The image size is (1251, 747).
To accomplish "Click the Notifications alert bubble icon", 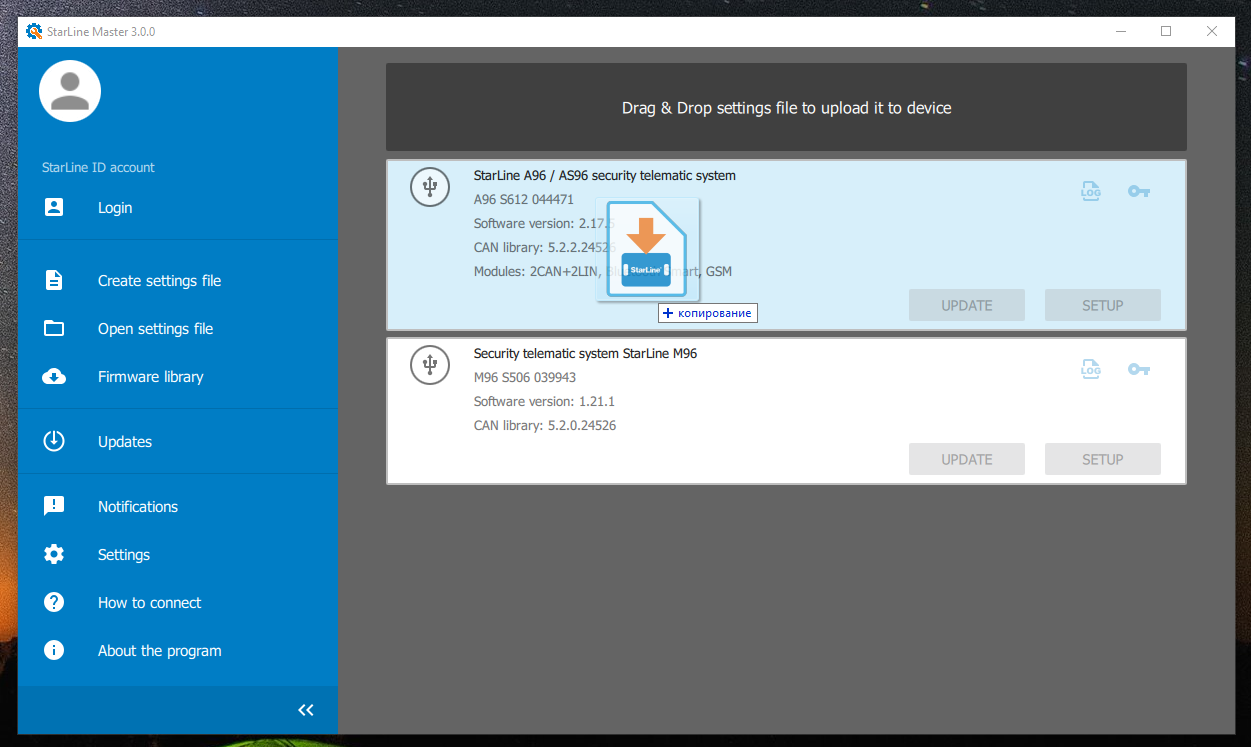I will (x=54, y=507).
